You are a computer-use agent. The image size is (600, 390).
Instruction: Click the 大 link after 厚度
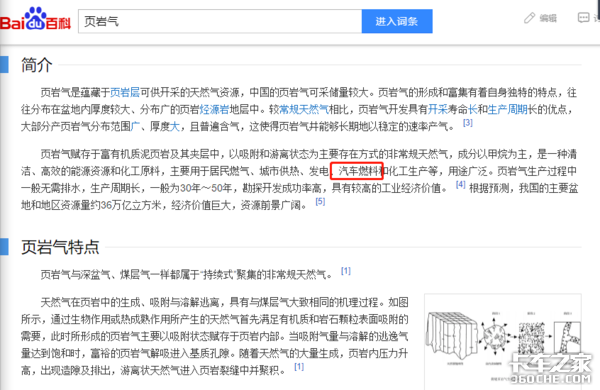tap(174, 126)
